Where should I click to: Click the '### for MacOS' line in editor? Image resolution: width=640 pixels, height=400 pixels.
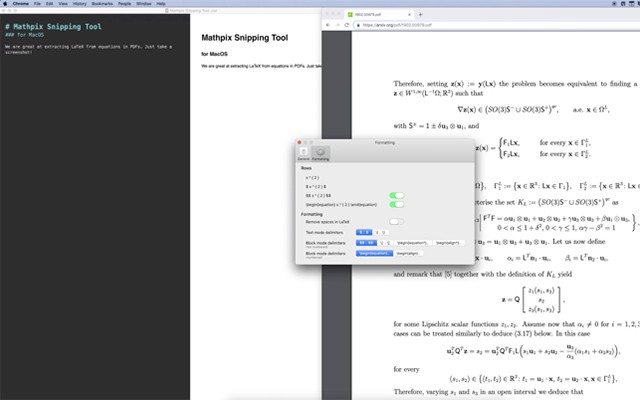[x=24, y=35]
